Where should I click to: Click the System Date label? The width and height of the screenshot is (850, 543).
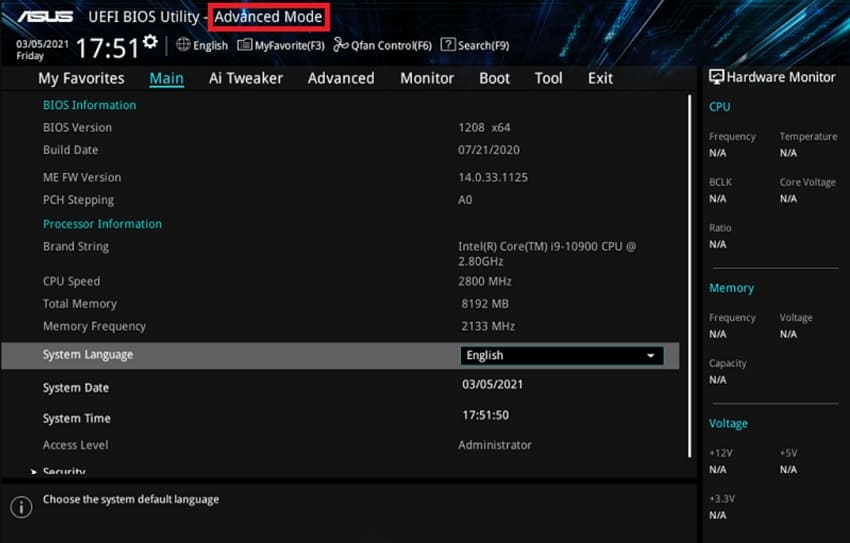click(x=76, y=388)
